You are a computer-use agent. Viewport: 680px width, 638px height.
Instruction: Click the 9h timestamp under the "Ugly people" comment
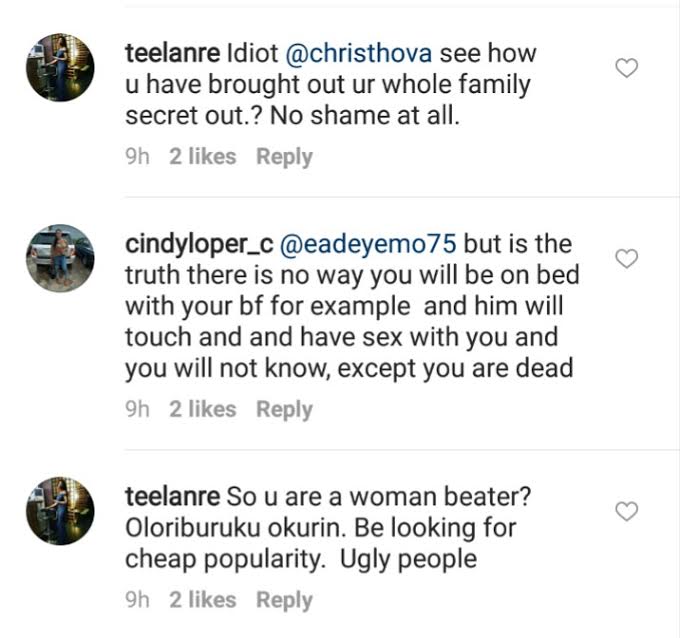tap(137, 600)
